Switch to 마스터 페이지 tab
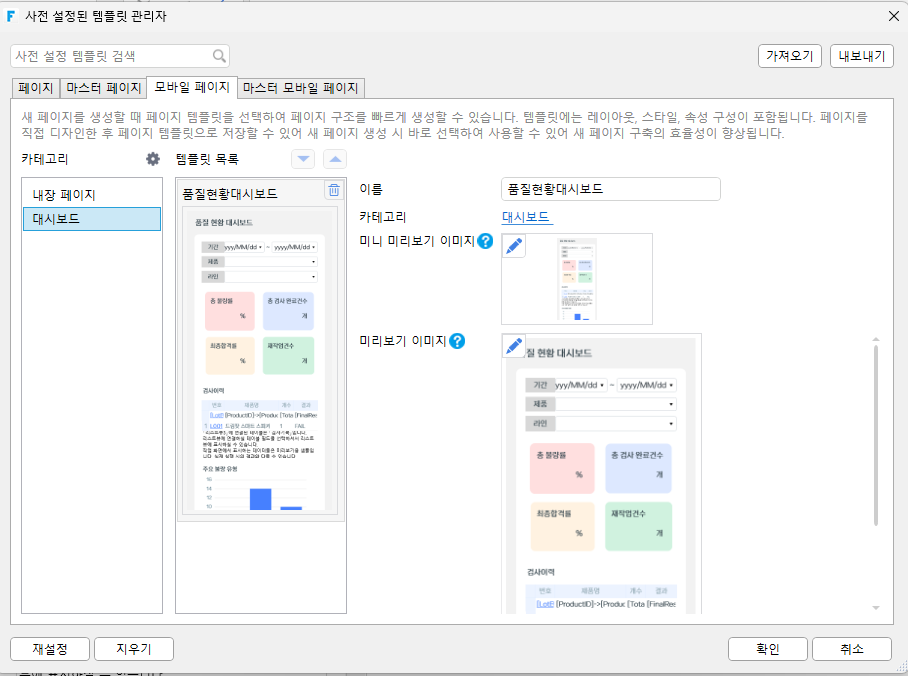 click(x=103, y=88)
